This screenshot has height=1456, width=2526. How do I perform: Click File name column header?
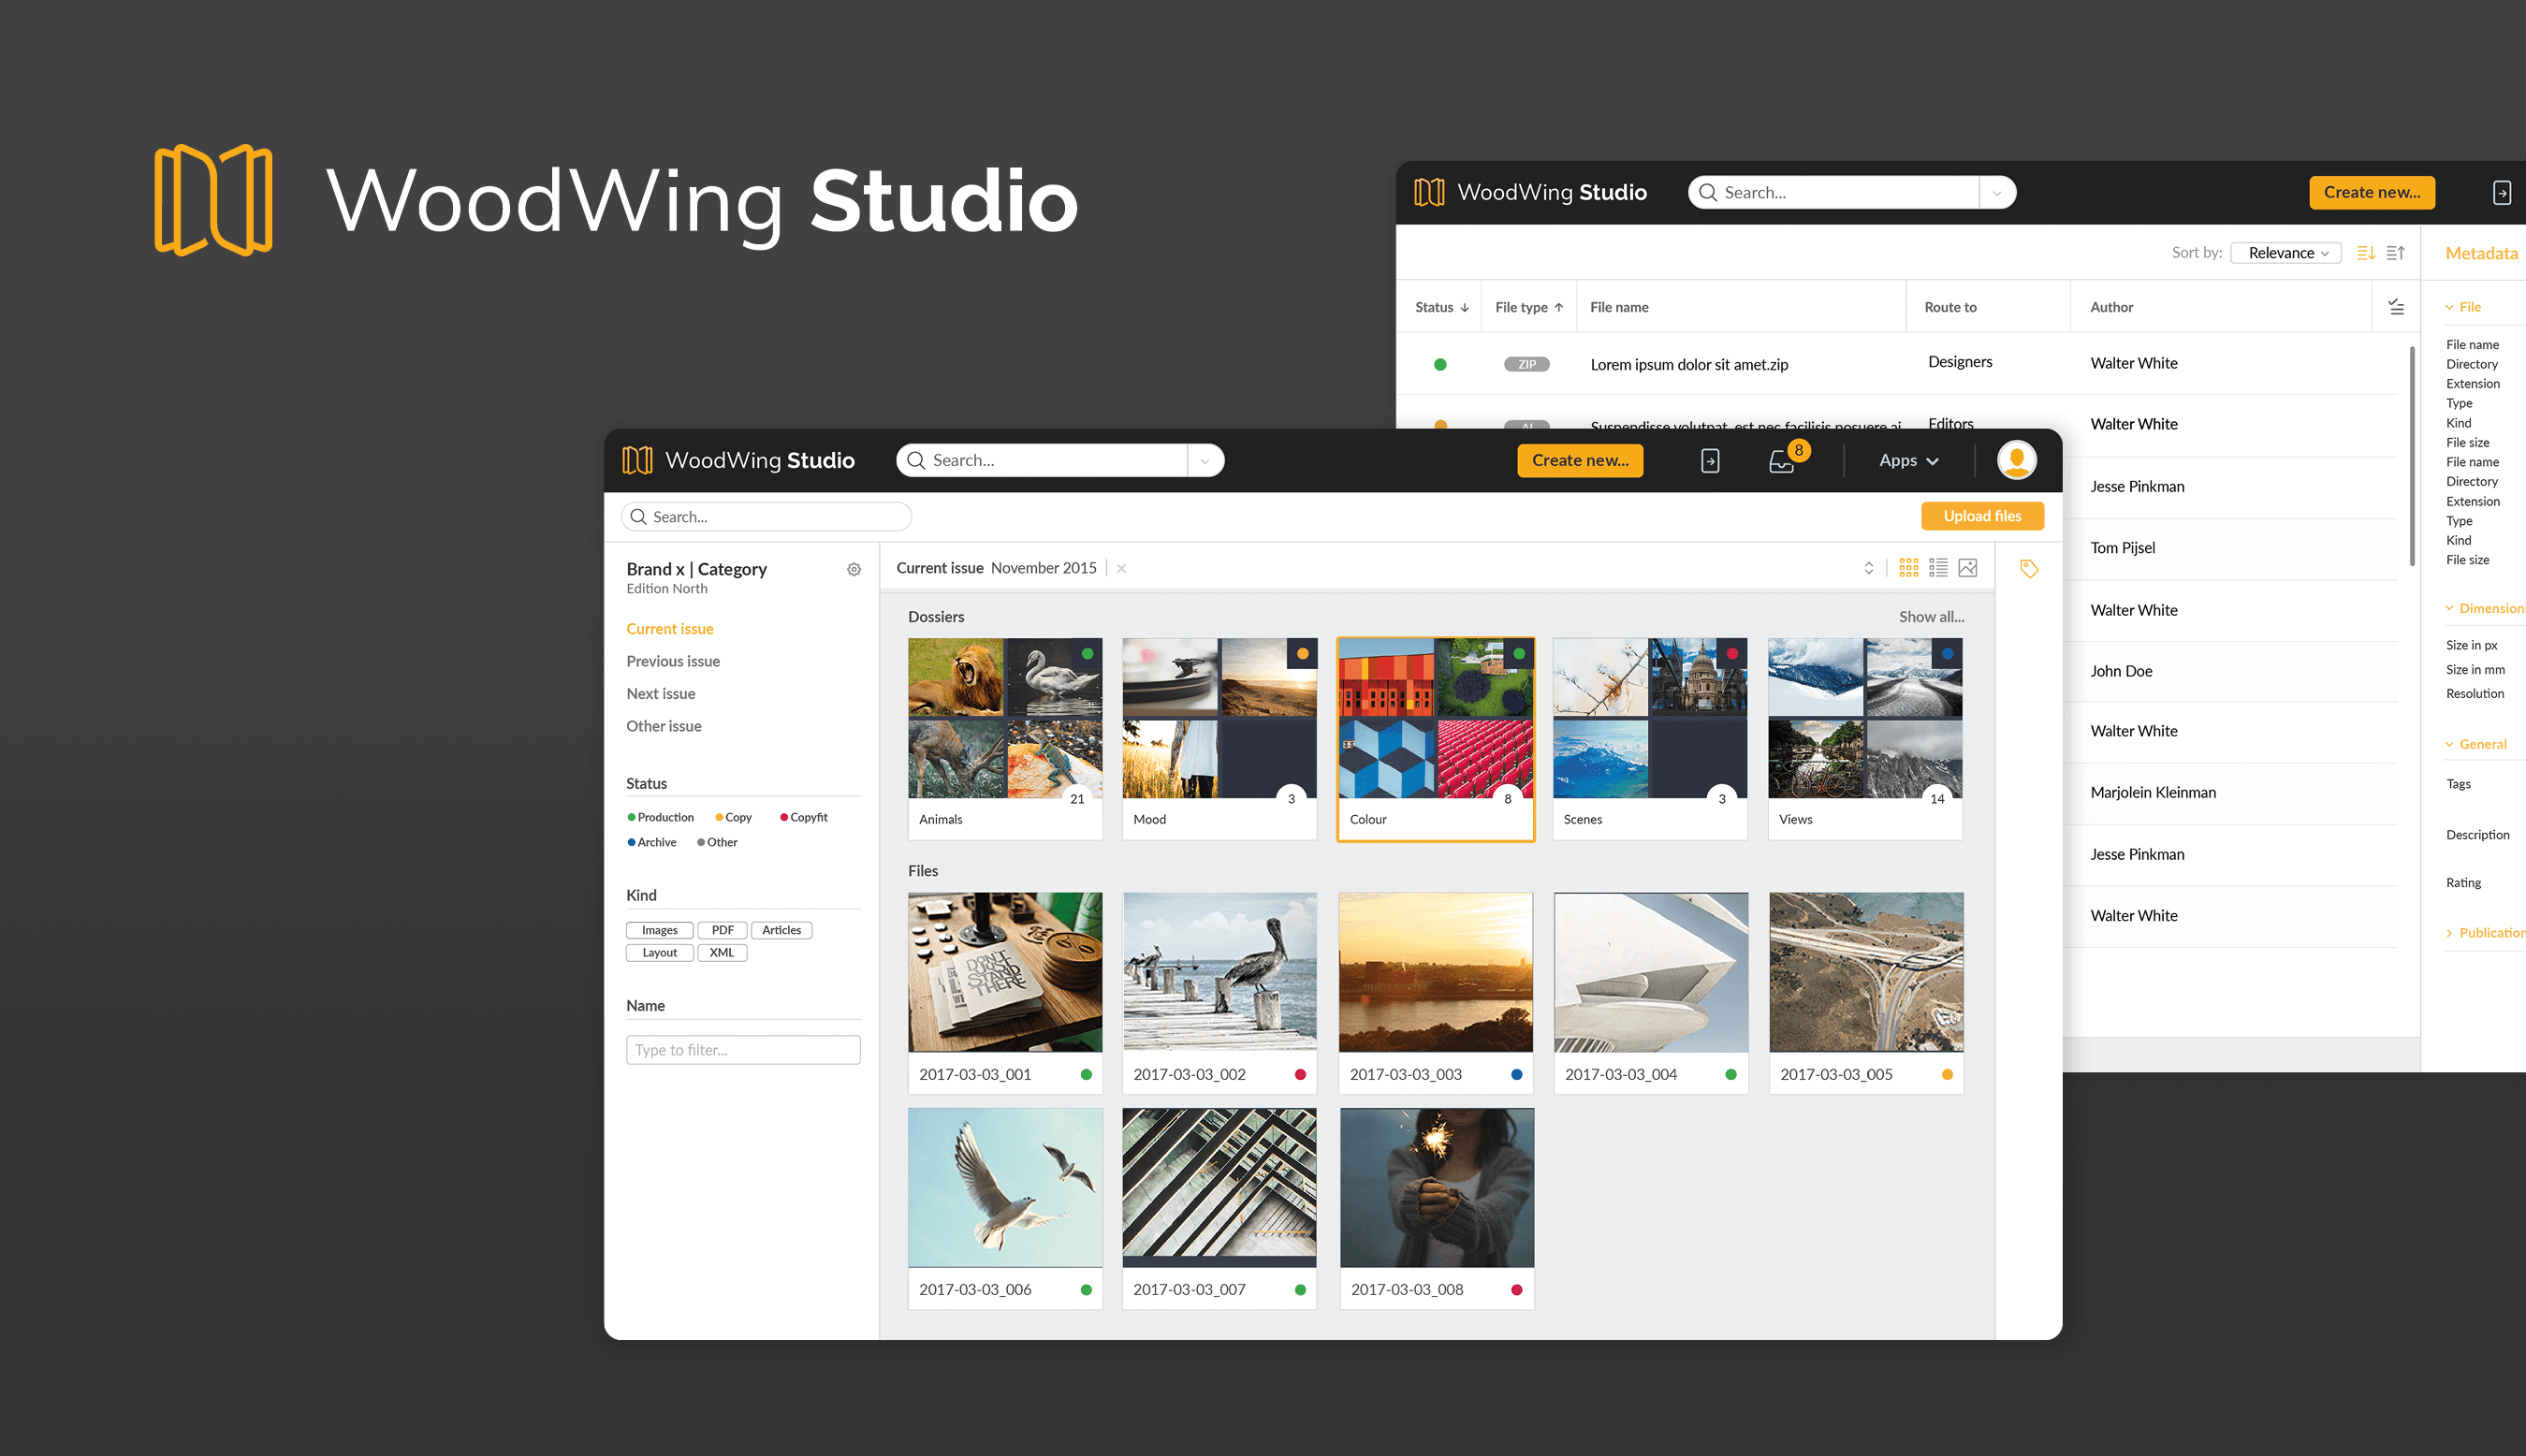click(x=1619, y=307)
